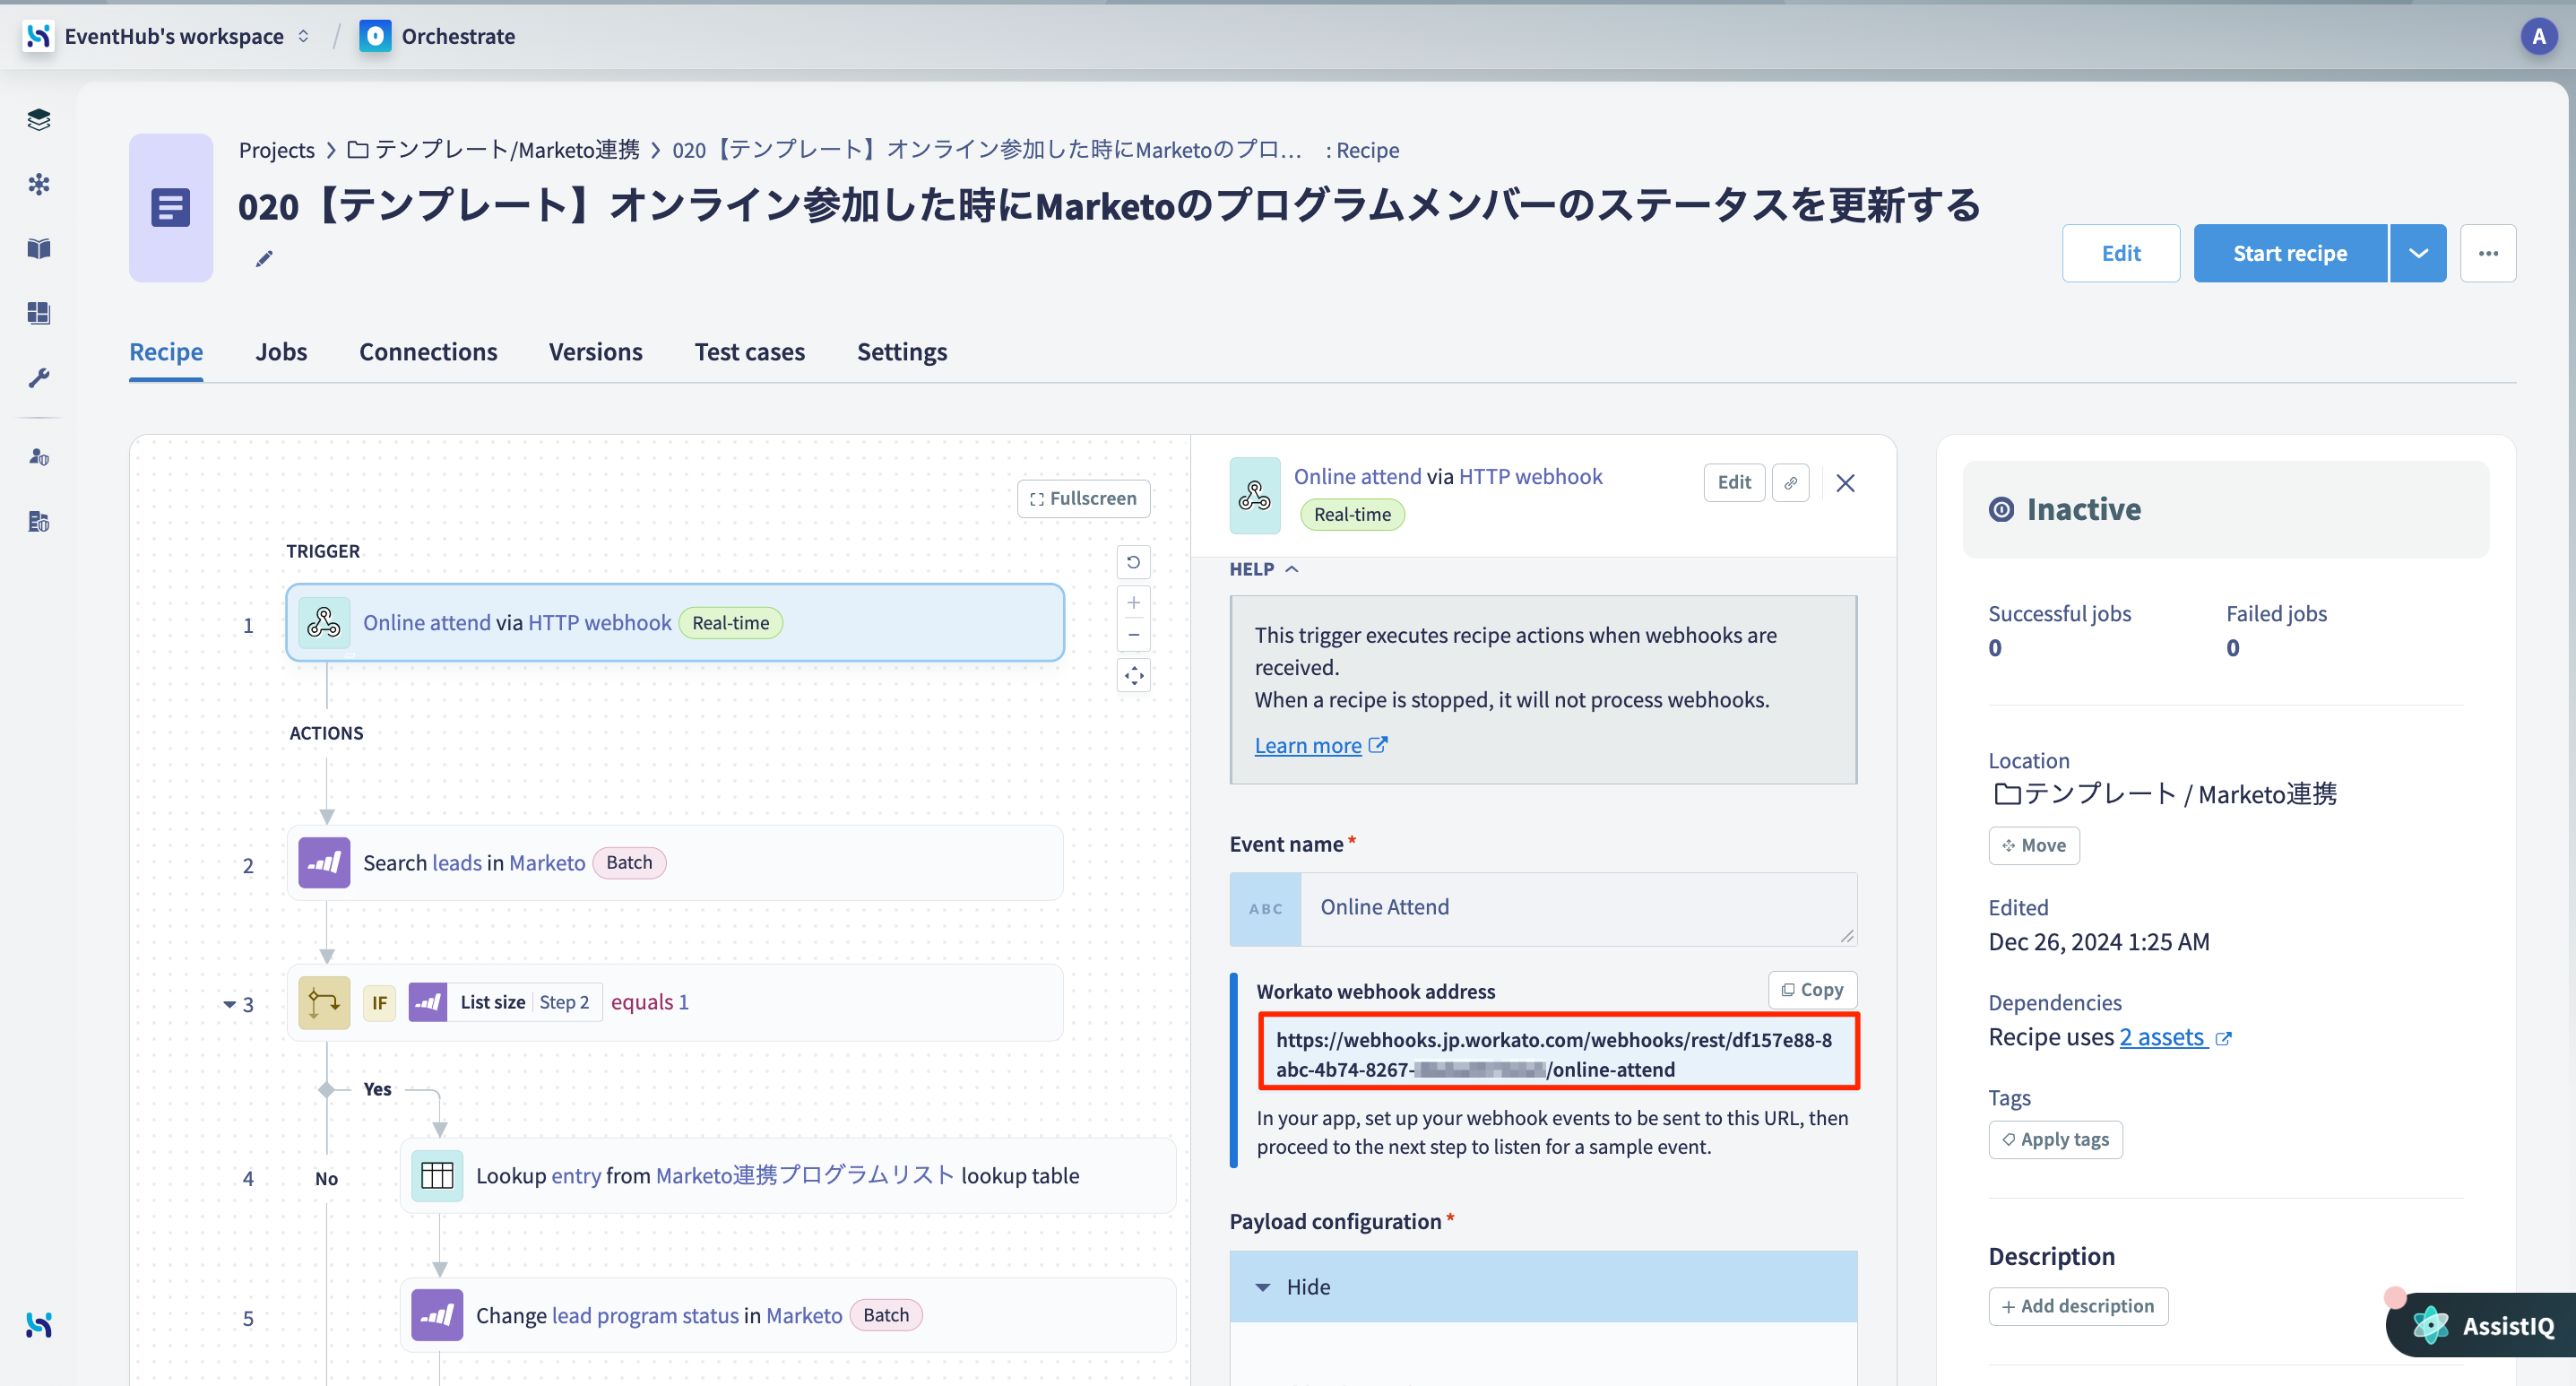
Task: Close the trigger details panel
Action: [1845, 483]
